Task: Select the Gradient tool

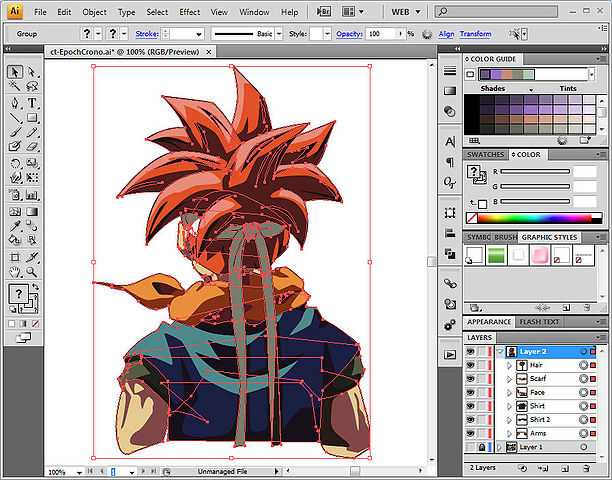Action: click(32, 212)
